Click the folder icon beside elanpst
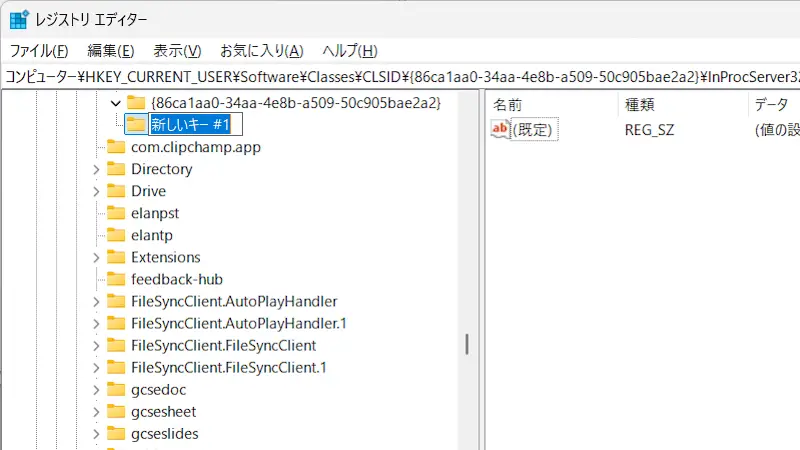The image size is (800, 450). pyautogui.click(x=116, y=213)
